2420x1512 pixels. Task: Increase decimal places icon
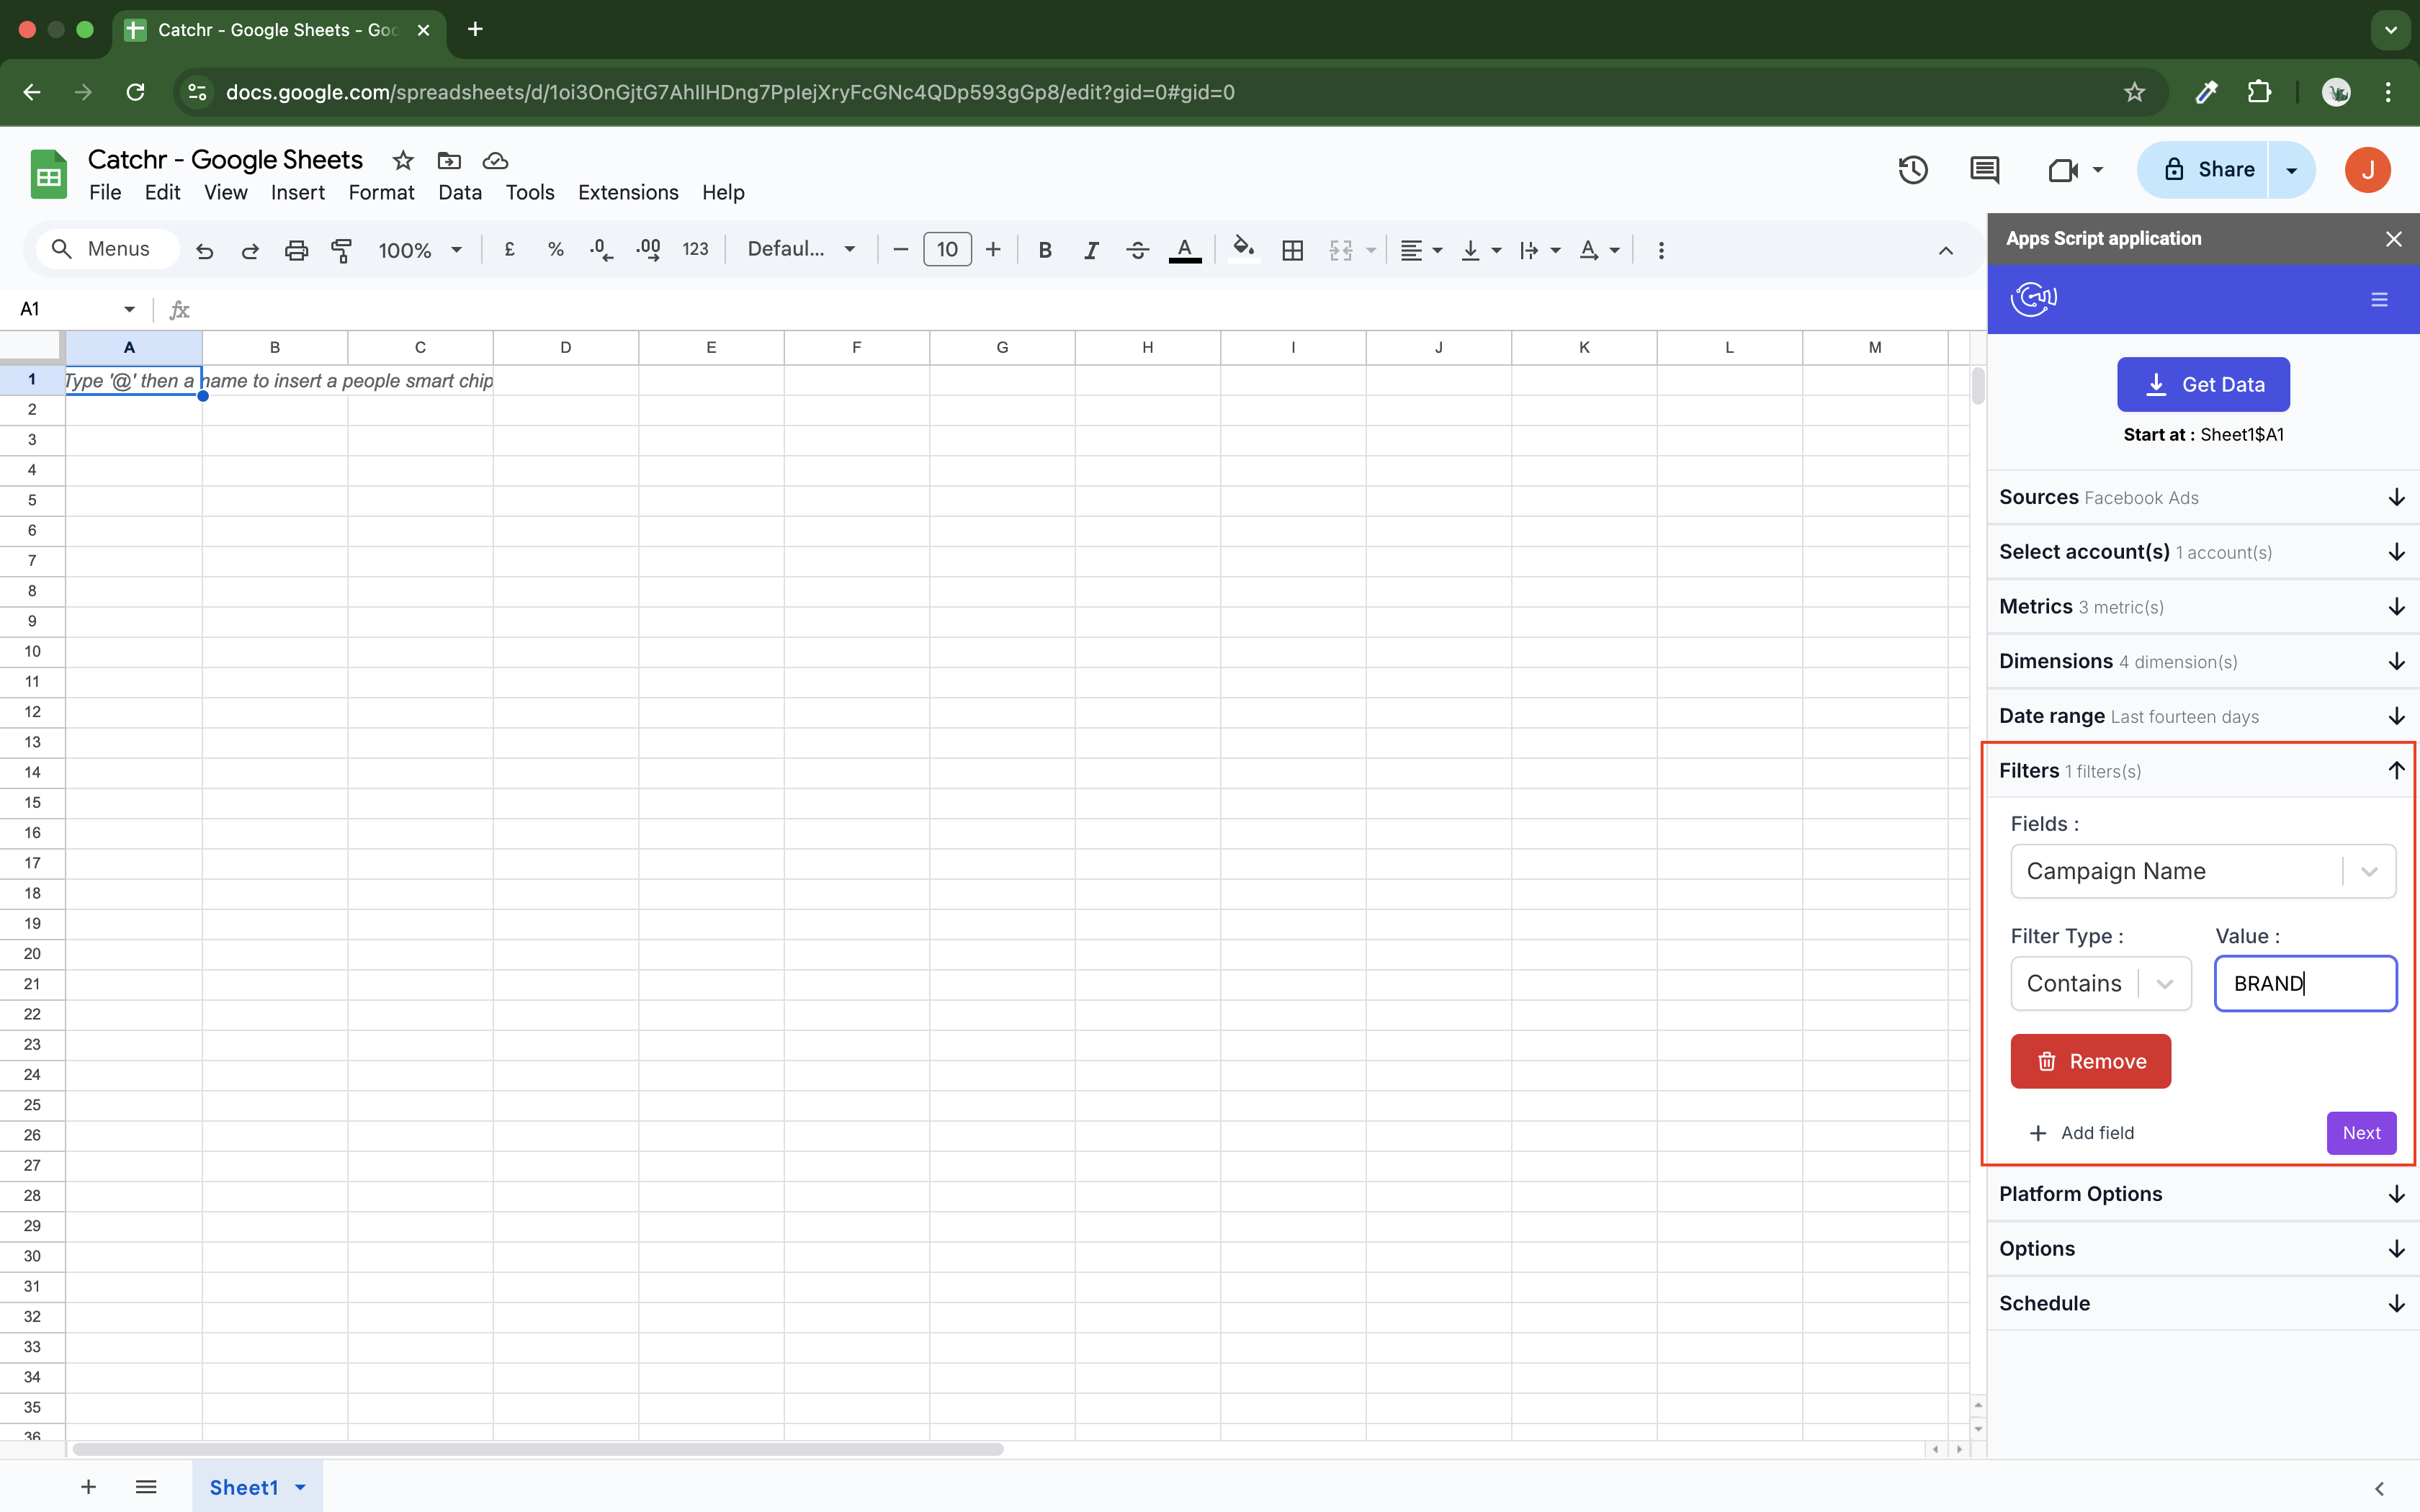tap(648, 250)
